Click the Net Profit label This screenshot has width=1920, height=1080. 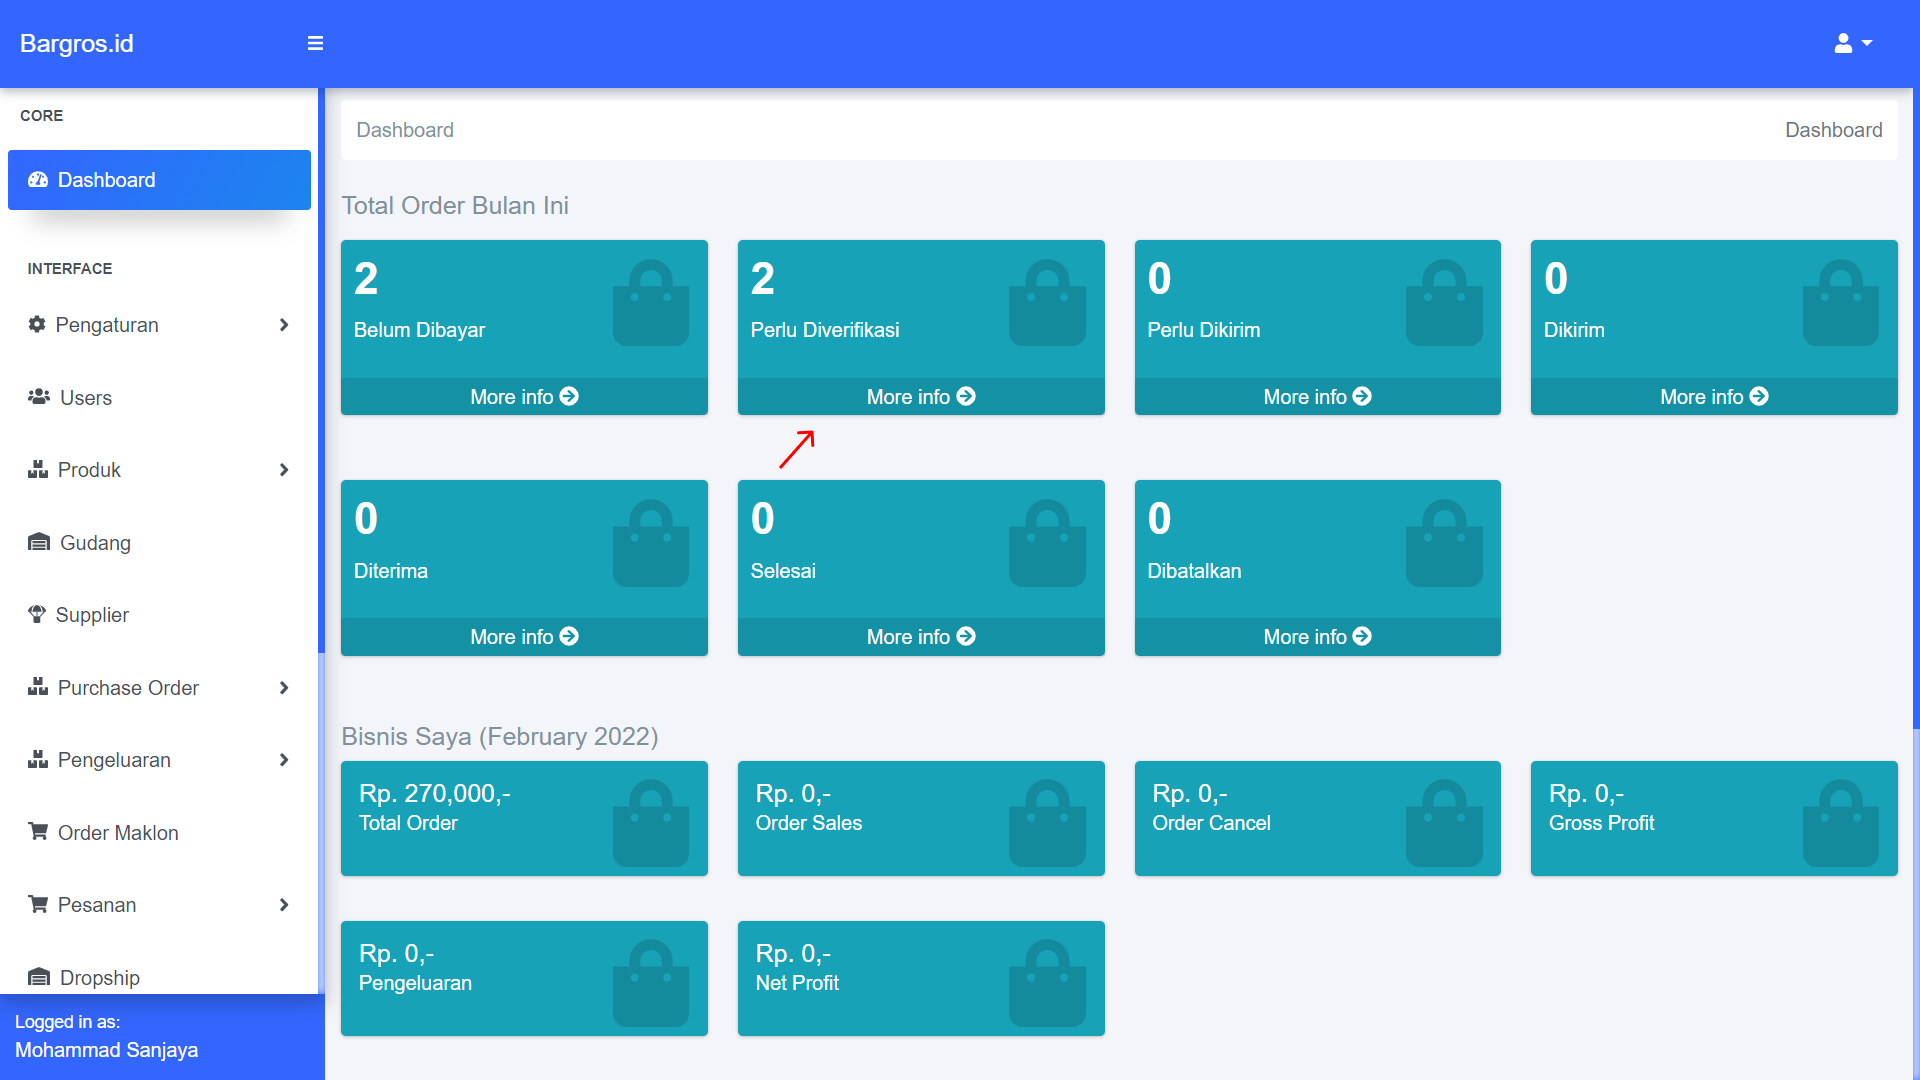point(797,983)
